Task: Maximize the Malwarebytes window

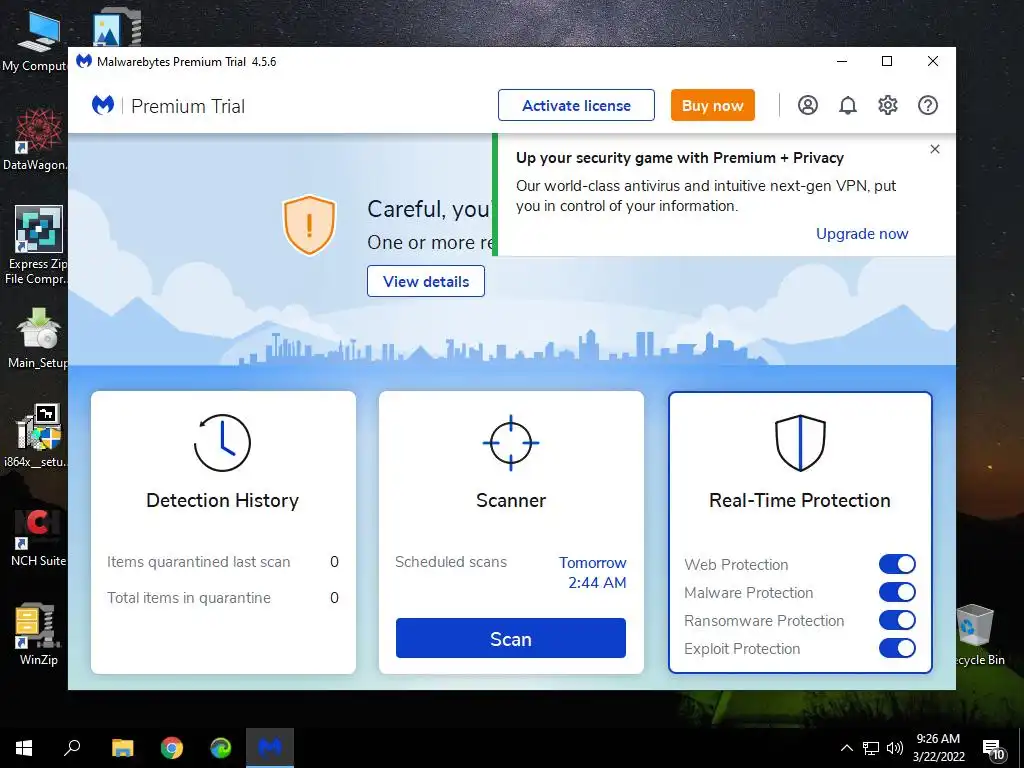Action: pyautogui.click(x=887, y=61)
